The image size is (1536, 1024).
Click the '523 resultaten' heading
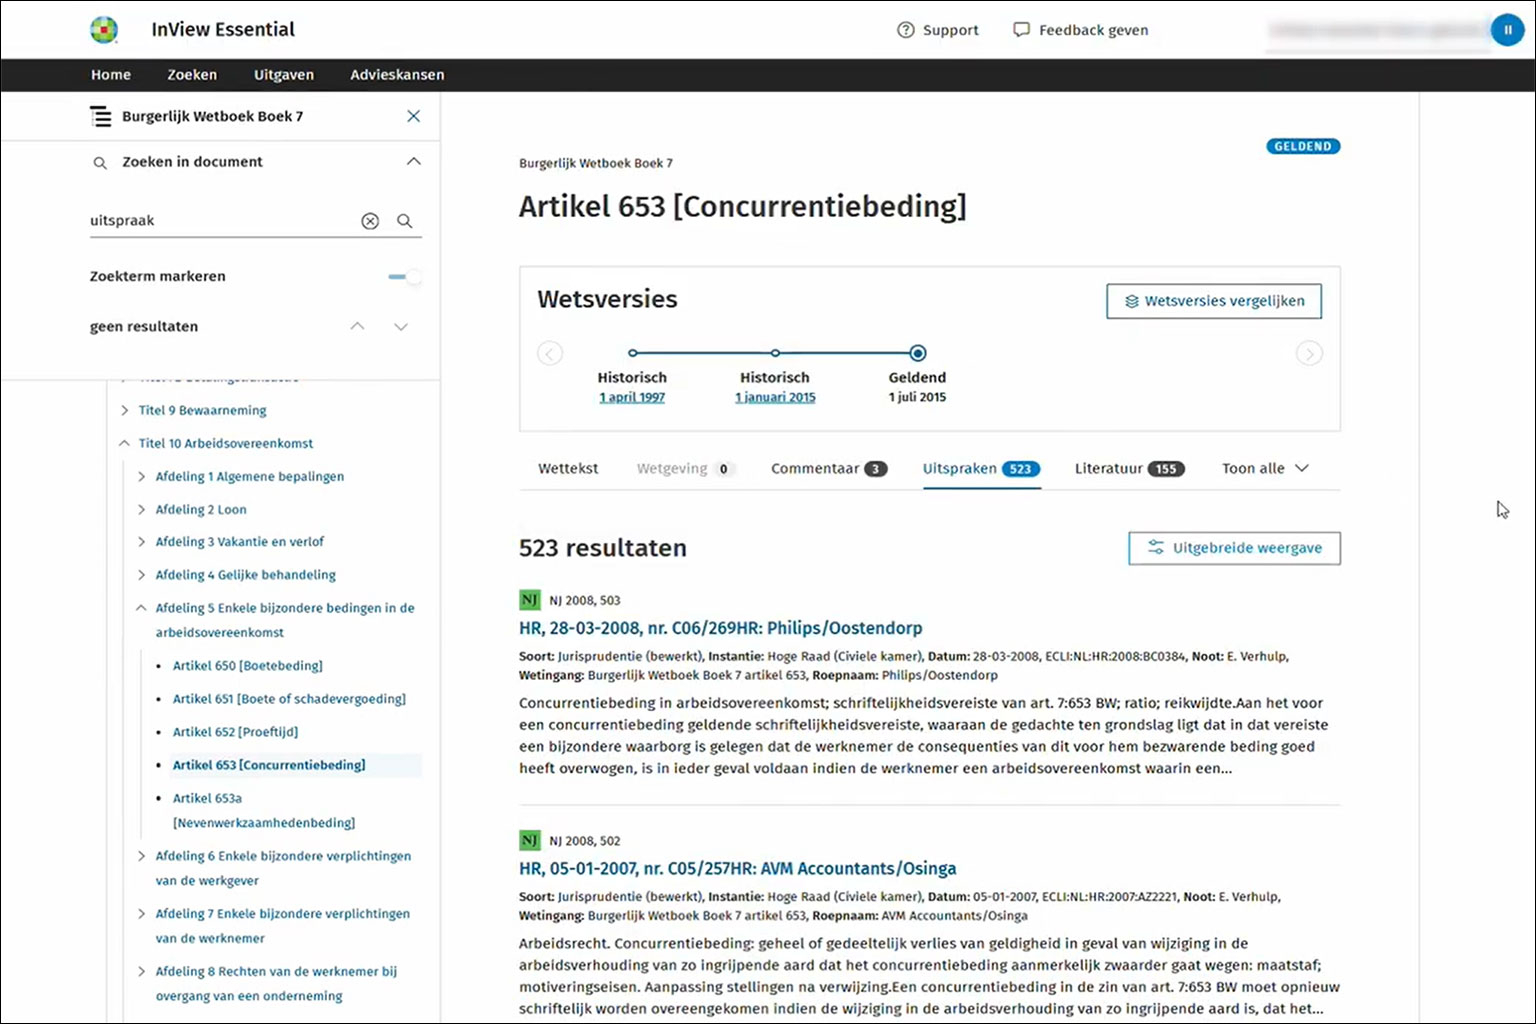pos(603,548)
